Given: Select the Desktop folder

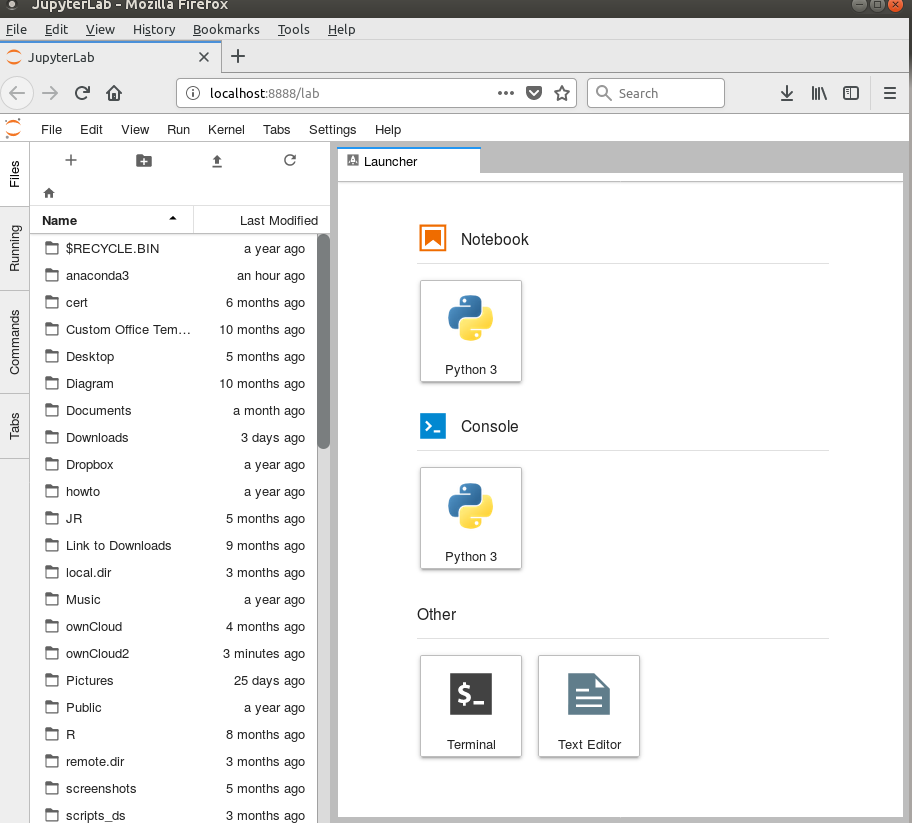Looking at the screenshot, I should coord(174,357).
